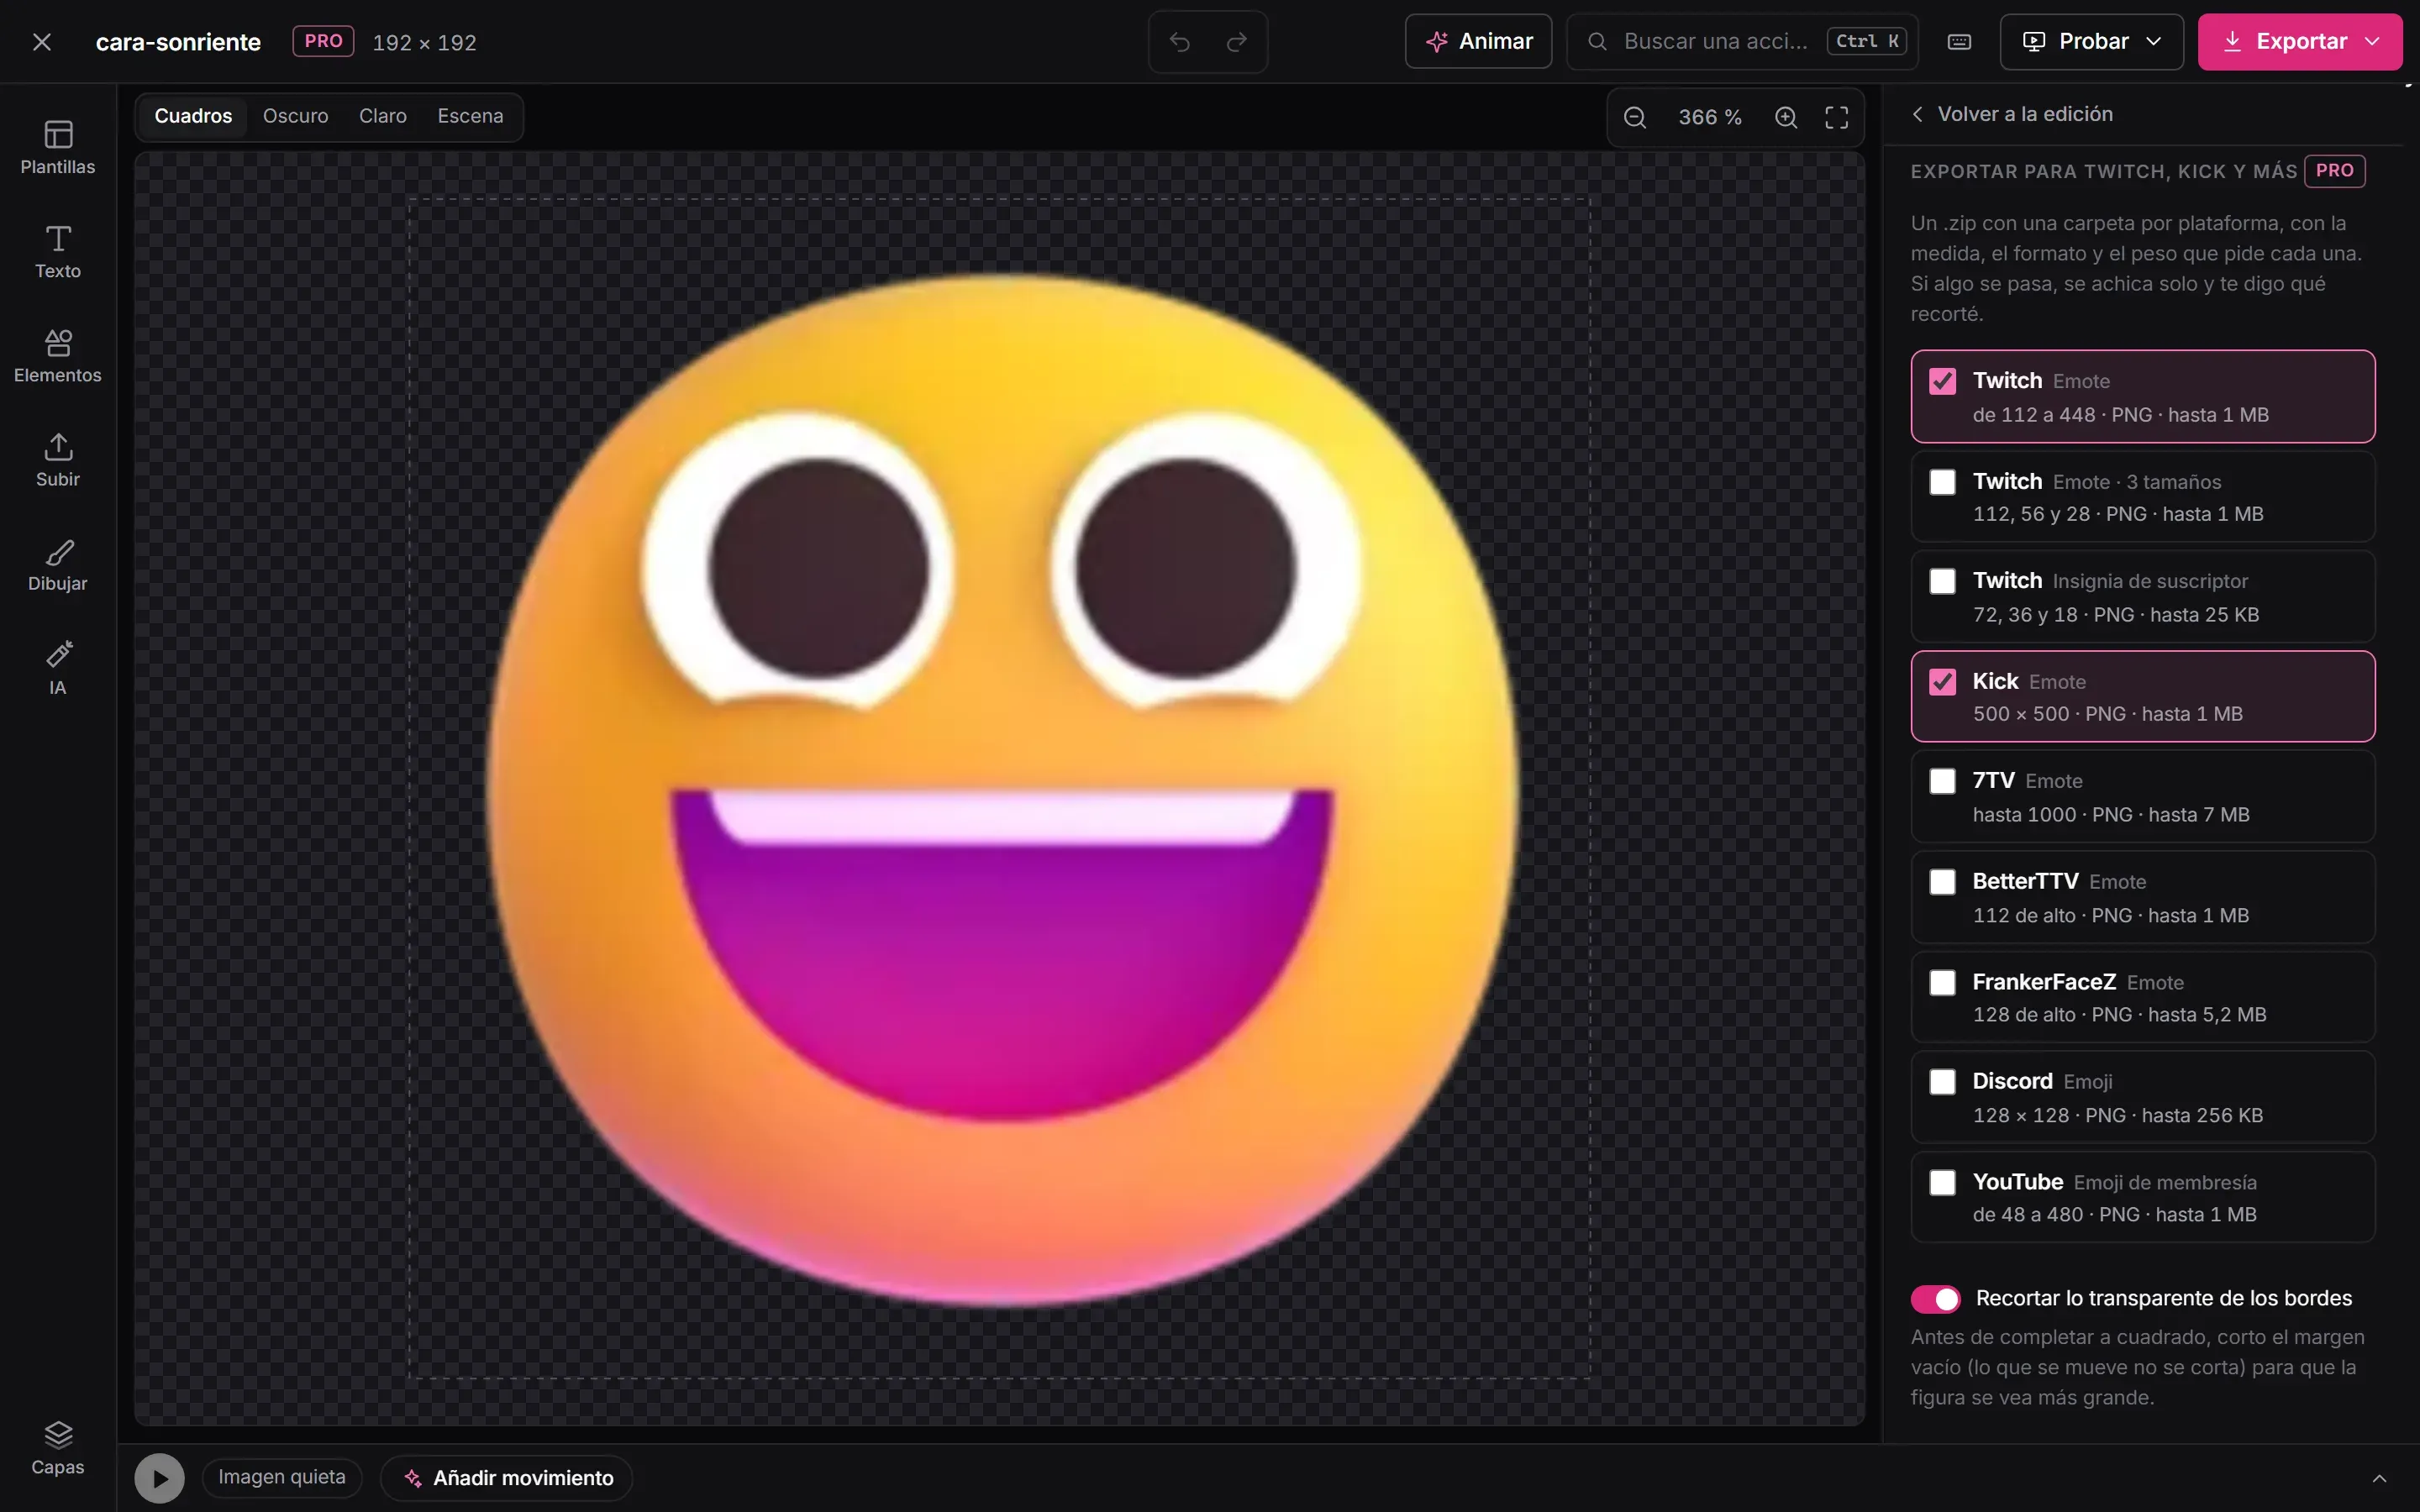2420x1512 pixels.
Task: Check the BetterTTV Emote option
Action: click(1943, 882)
